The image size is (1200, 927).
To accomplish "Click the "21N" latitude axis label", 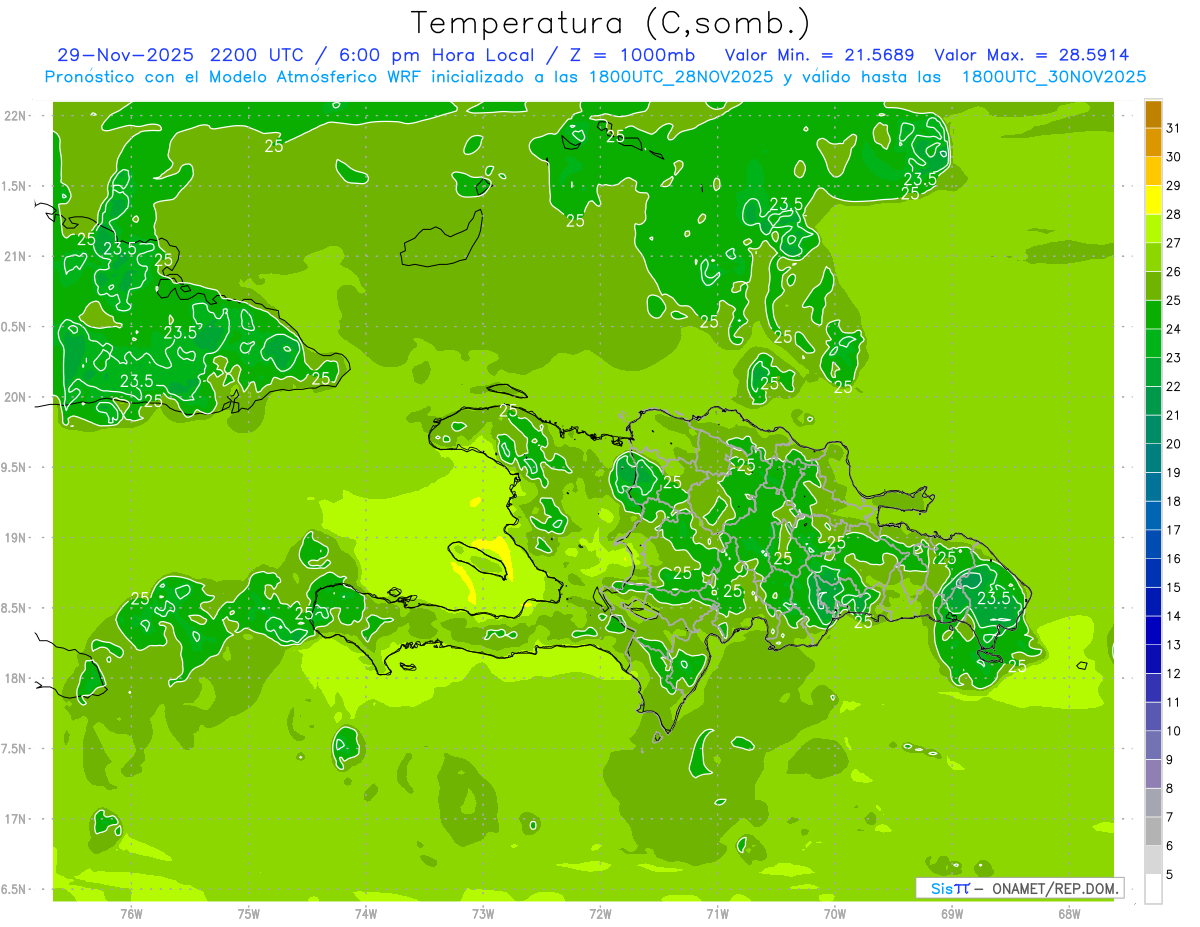I will [16, 257].
